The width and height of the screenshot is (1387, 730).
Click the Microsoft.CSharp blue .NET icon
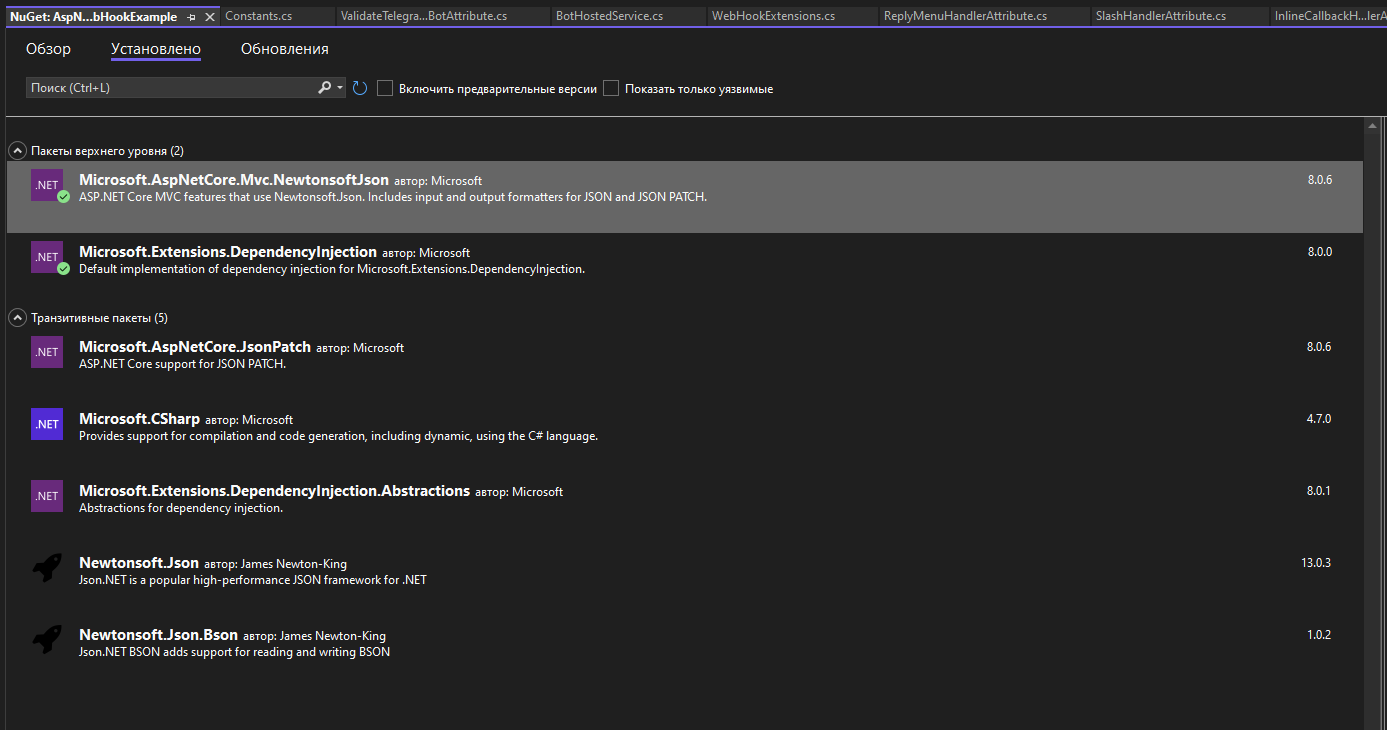pyautogui.click(x=47, y=424)
